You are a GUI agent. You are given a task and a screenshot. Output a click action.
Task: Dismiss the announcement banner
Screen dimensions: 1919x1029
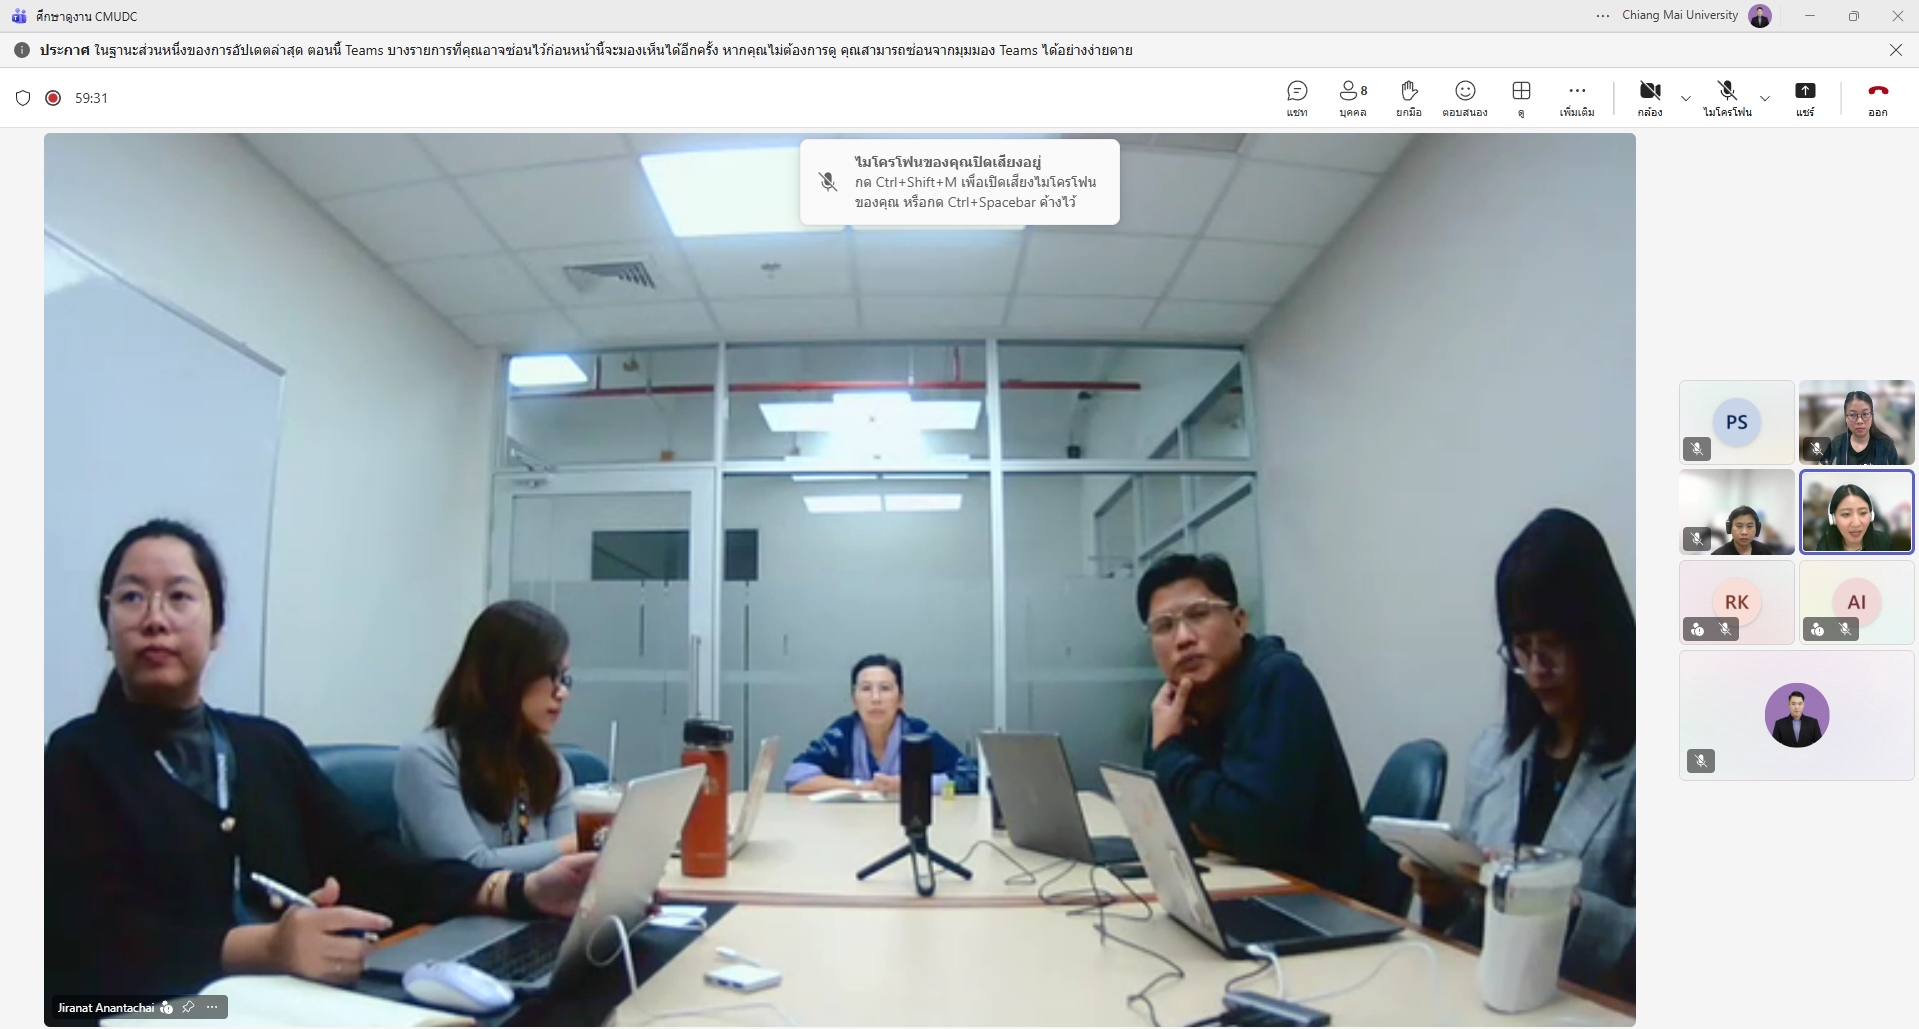(x=1895, y=50)
